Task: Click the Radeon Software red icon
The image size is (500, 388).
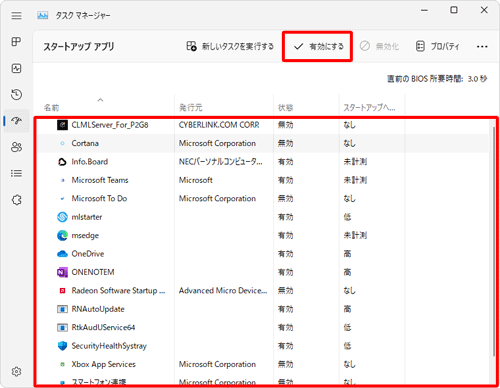Action: click(62, 291)
